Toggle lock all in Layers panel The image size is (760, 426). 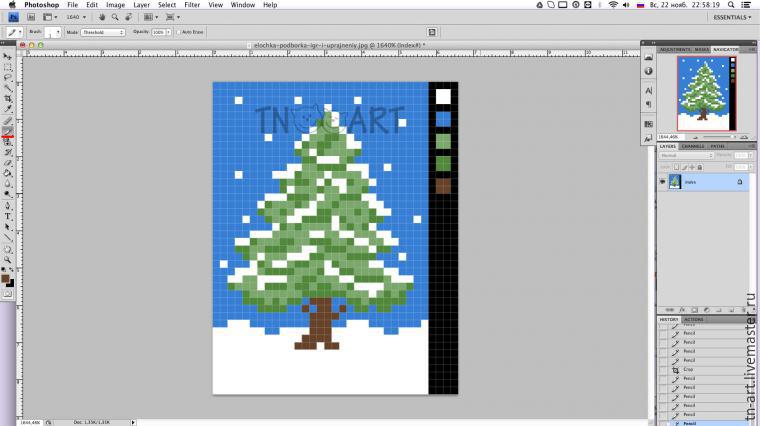pyautogui.click(x=699, y=167)
